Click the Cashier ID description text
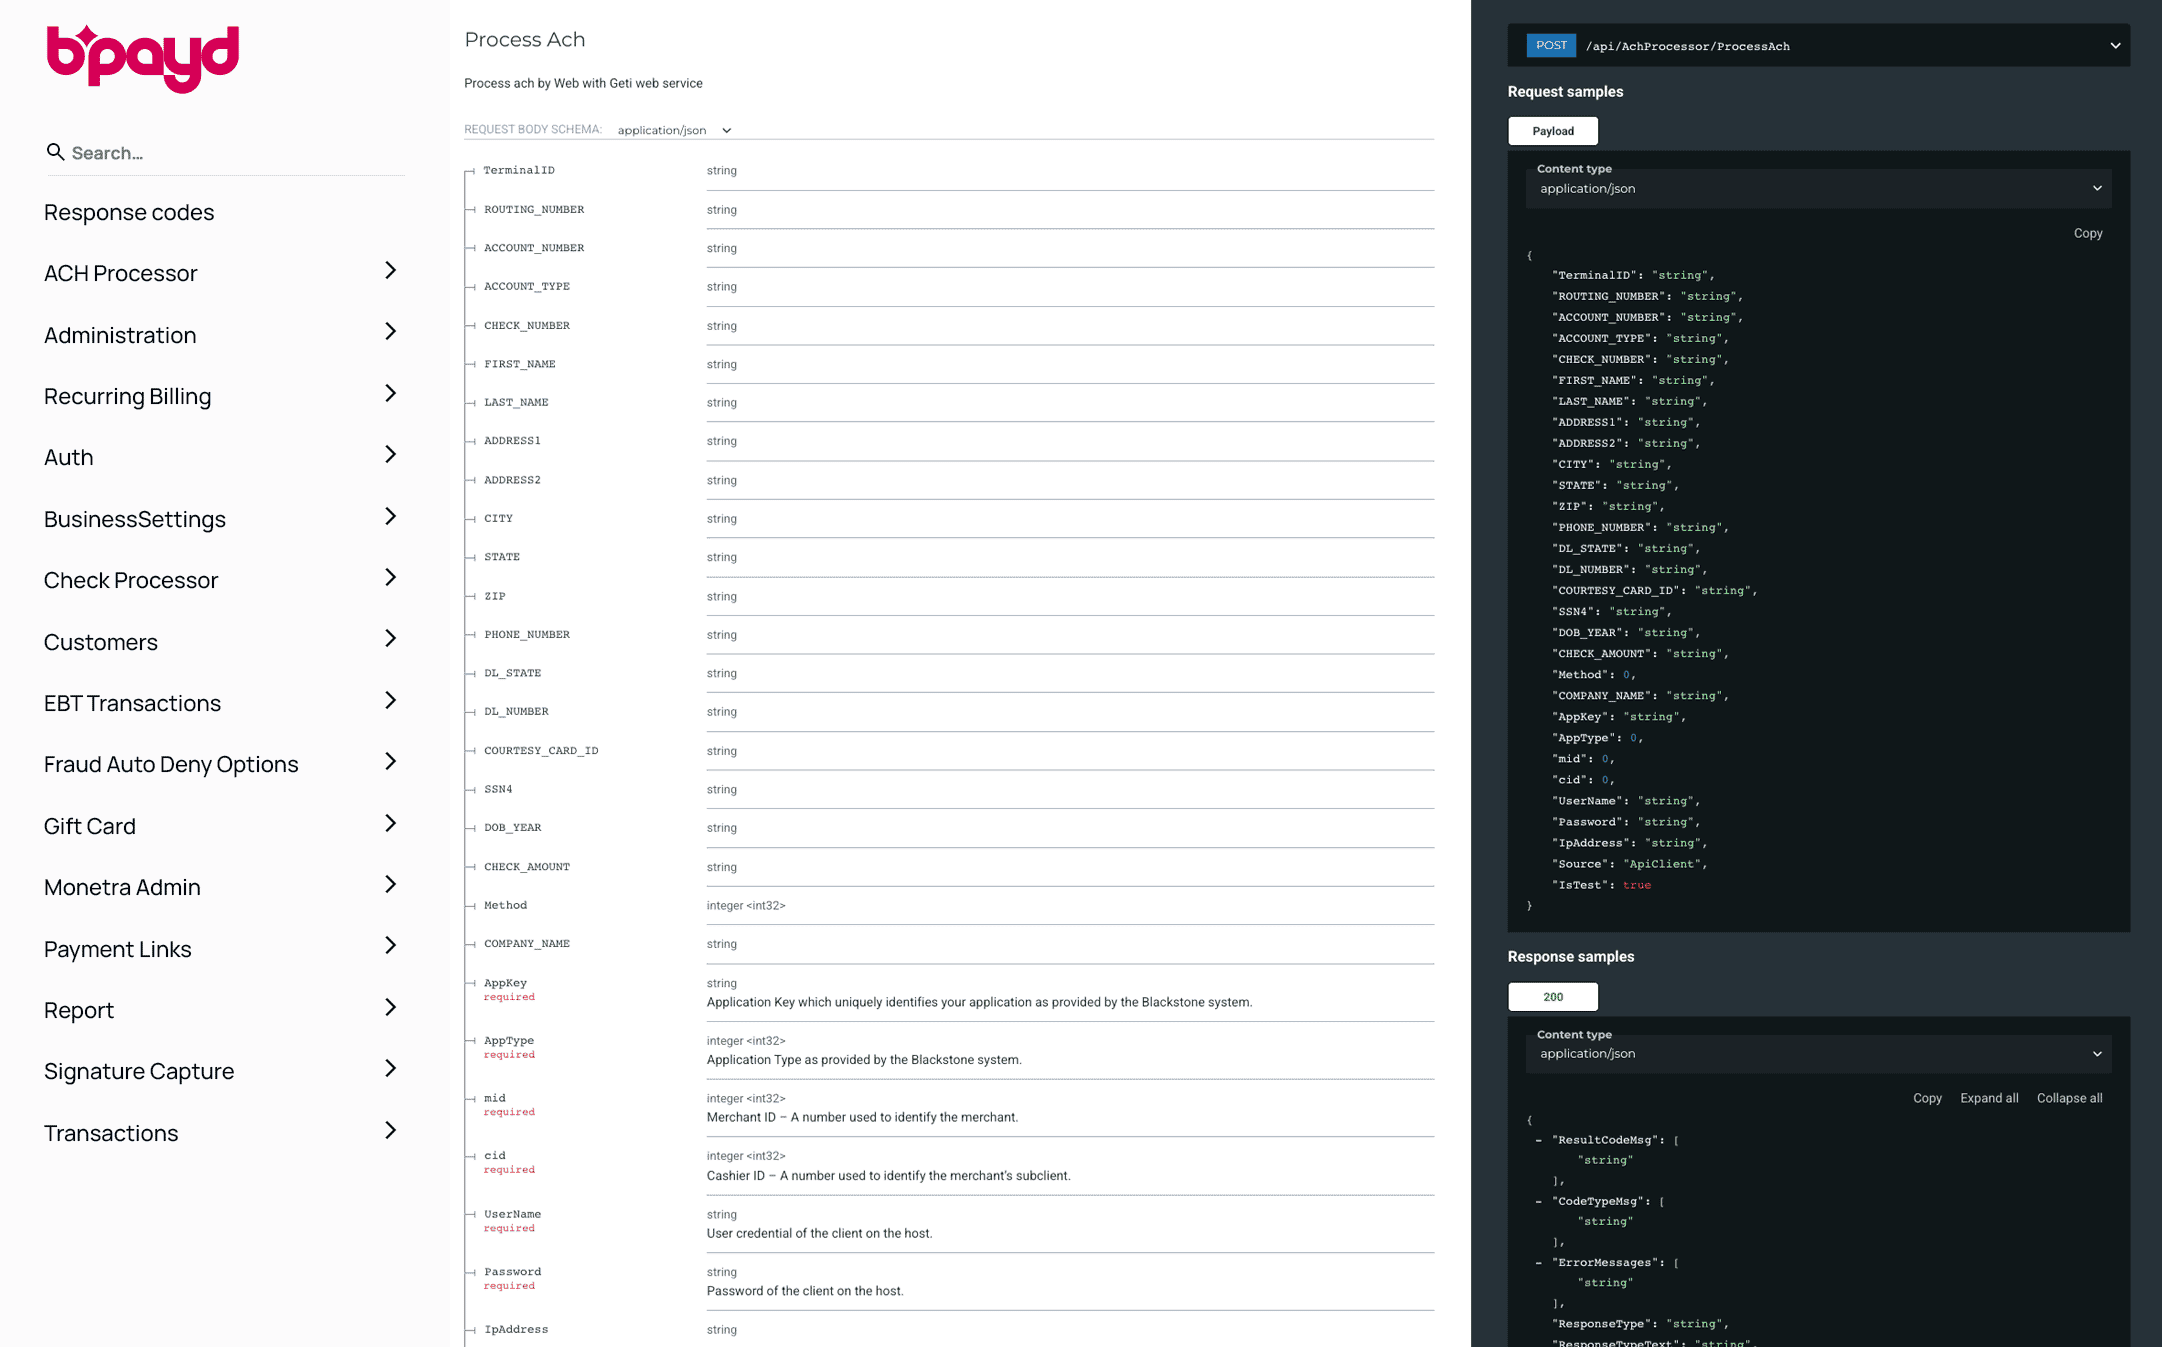 (888, 1175)
